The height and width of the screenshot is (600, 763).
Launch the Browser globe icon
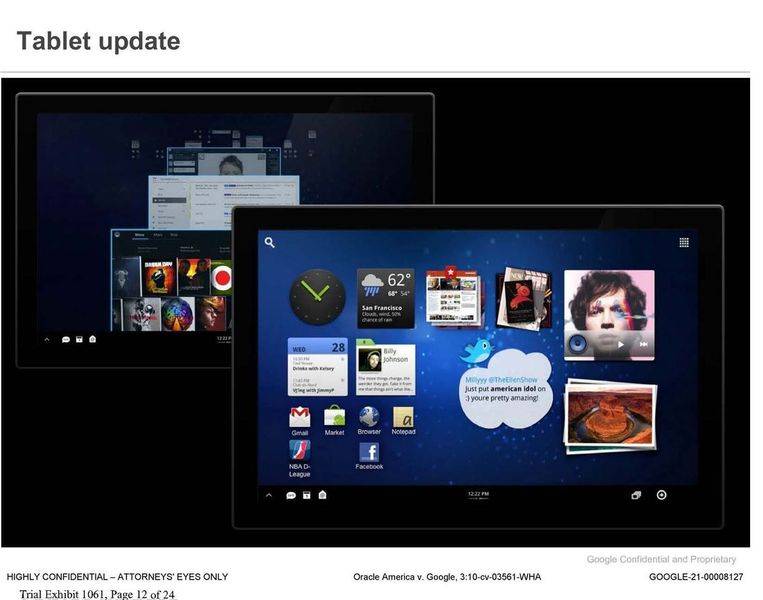coord(369,416)
